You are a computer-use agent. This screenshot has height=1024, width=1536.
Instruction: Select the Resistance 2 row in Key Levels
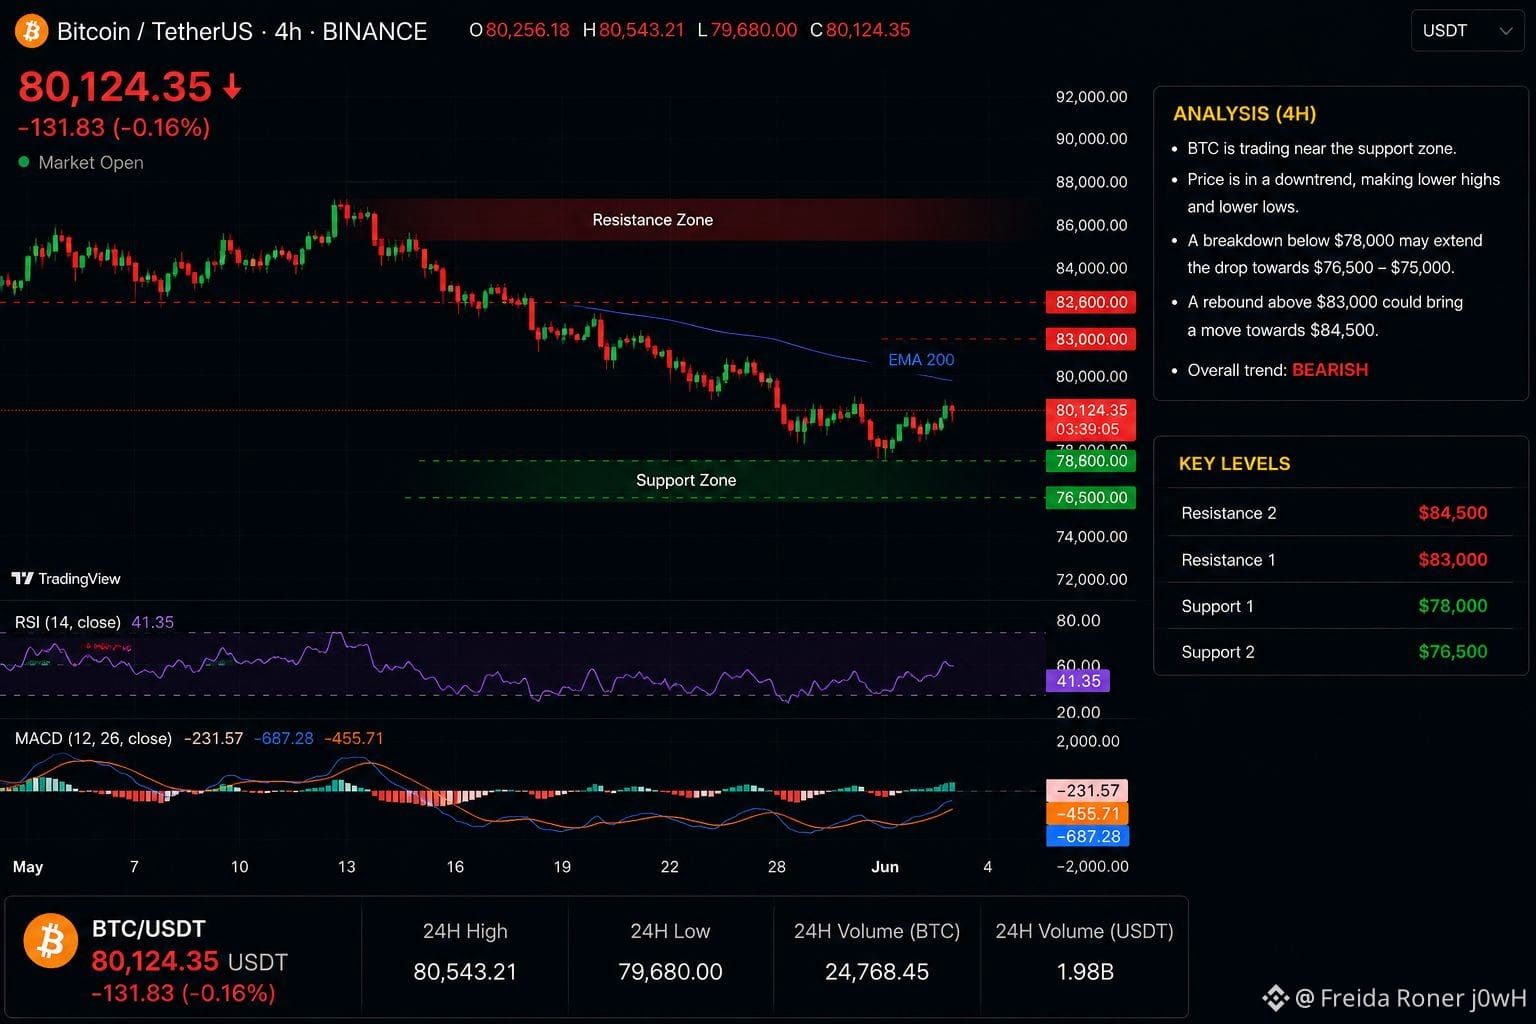coord(1341,513)
